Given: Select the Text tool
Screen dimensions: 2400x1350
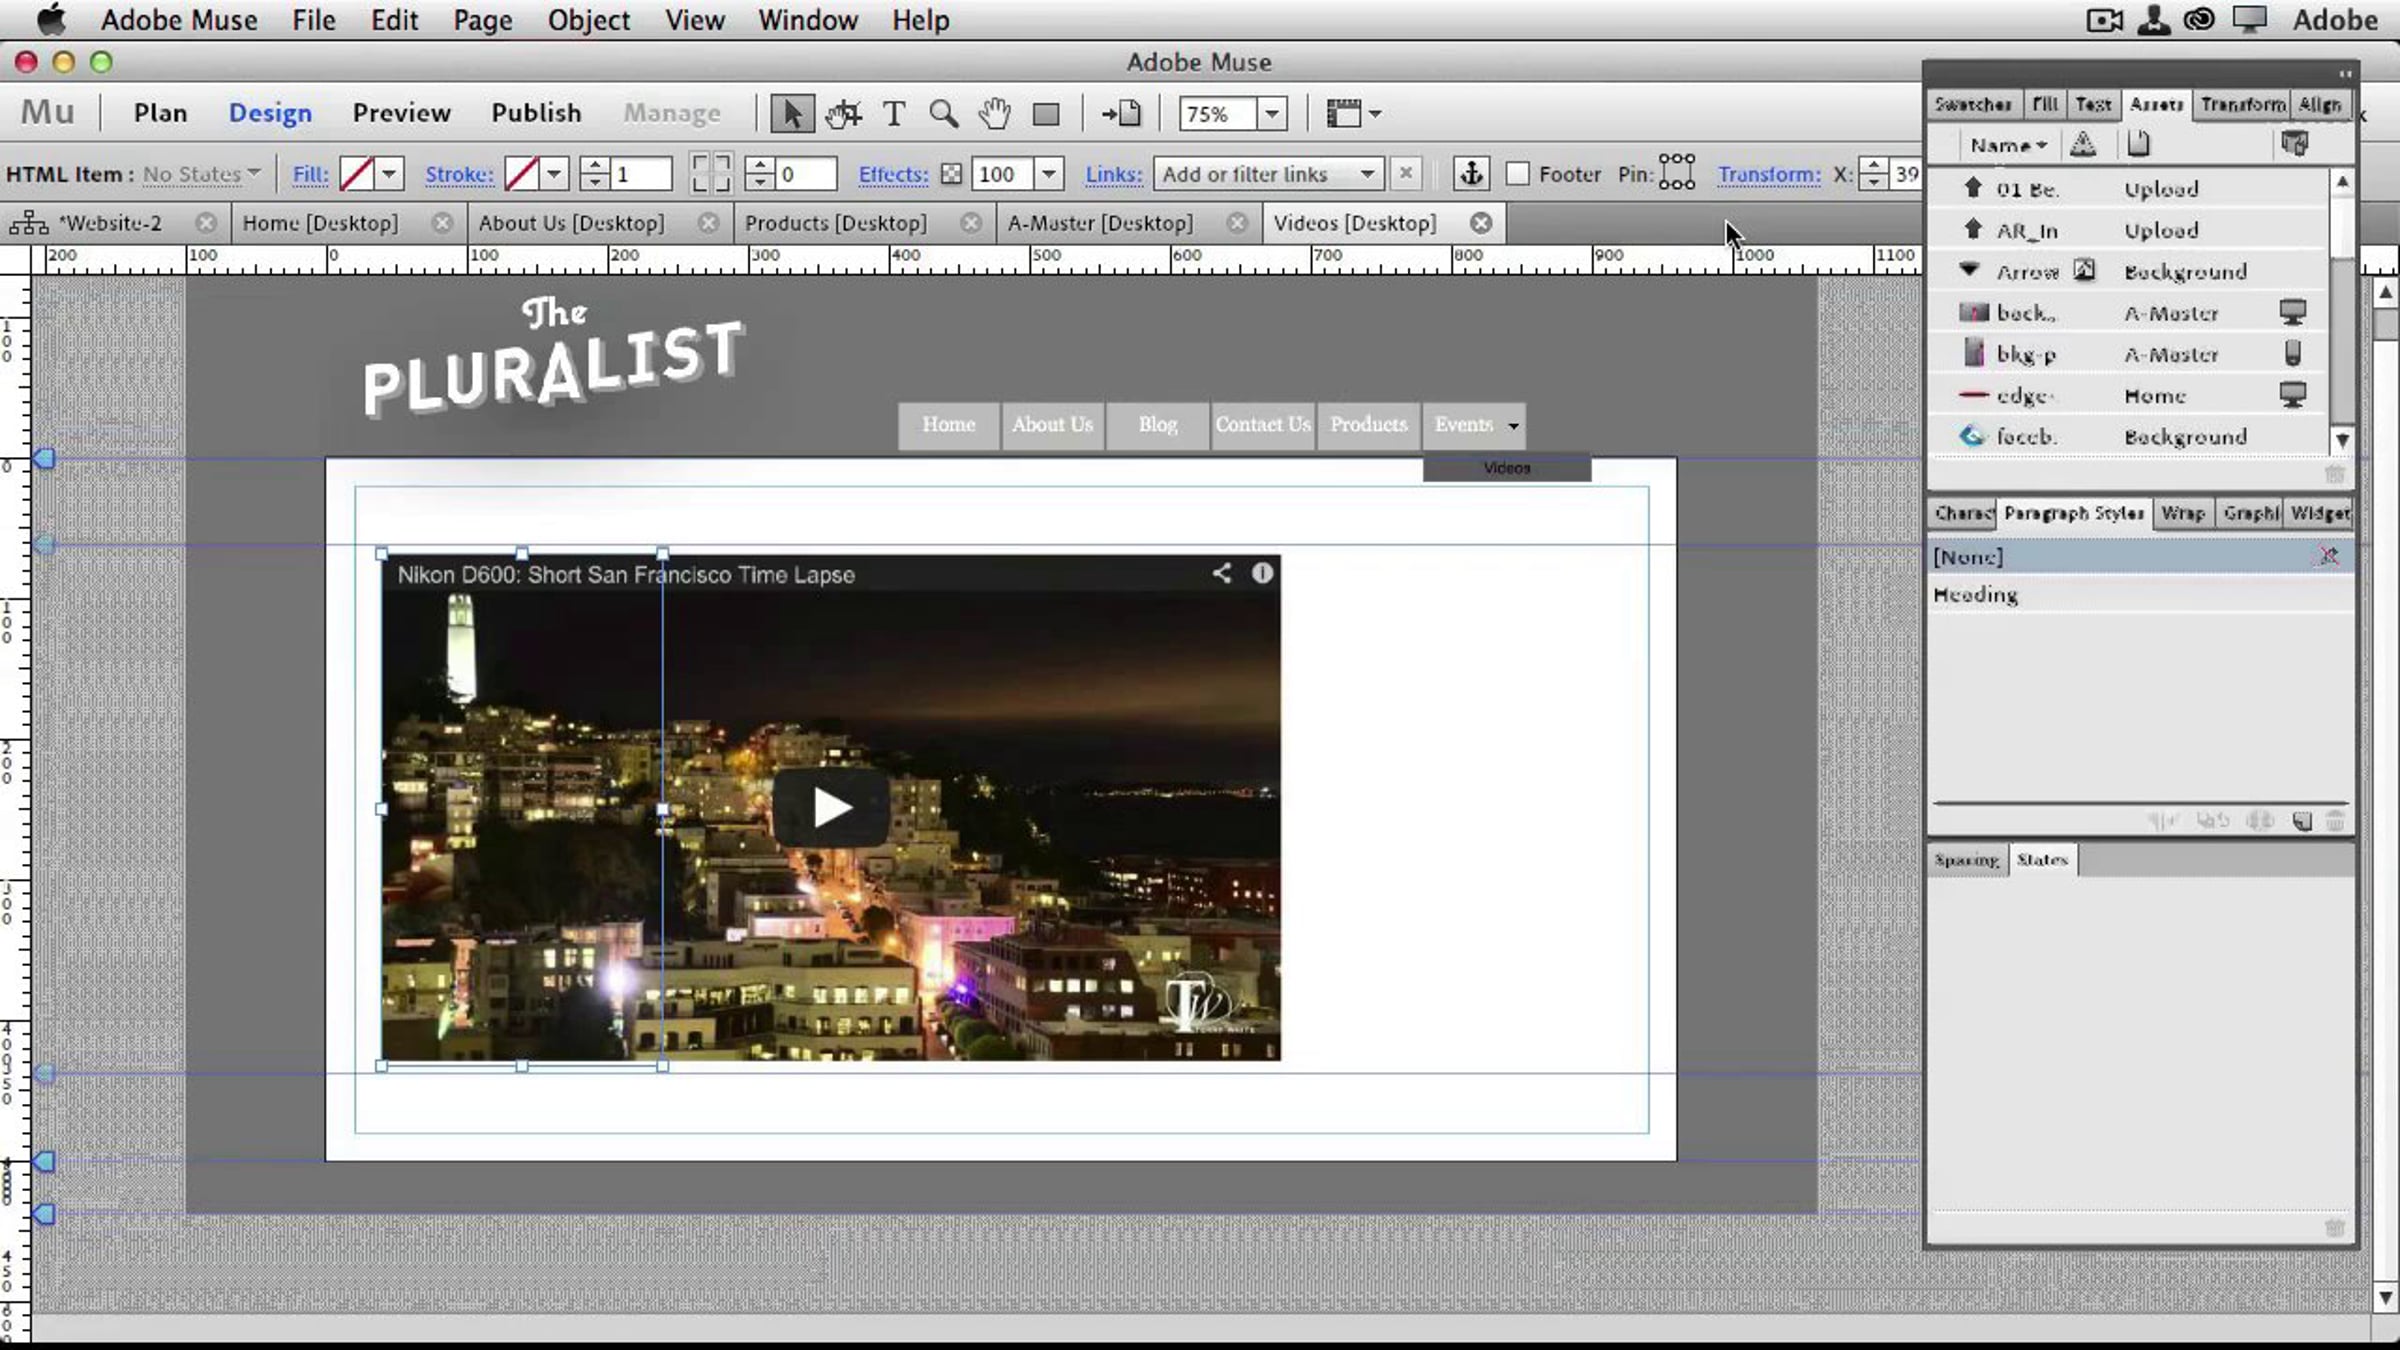Looking at the screenshot, I should pos(894,114).
